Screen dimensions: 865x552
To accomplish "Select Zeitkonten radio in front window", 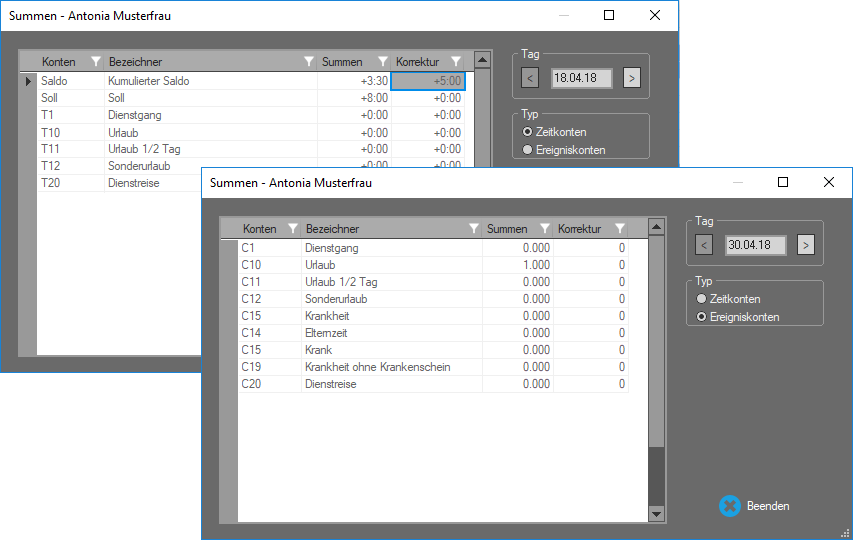I will click(x=701, y=299).
